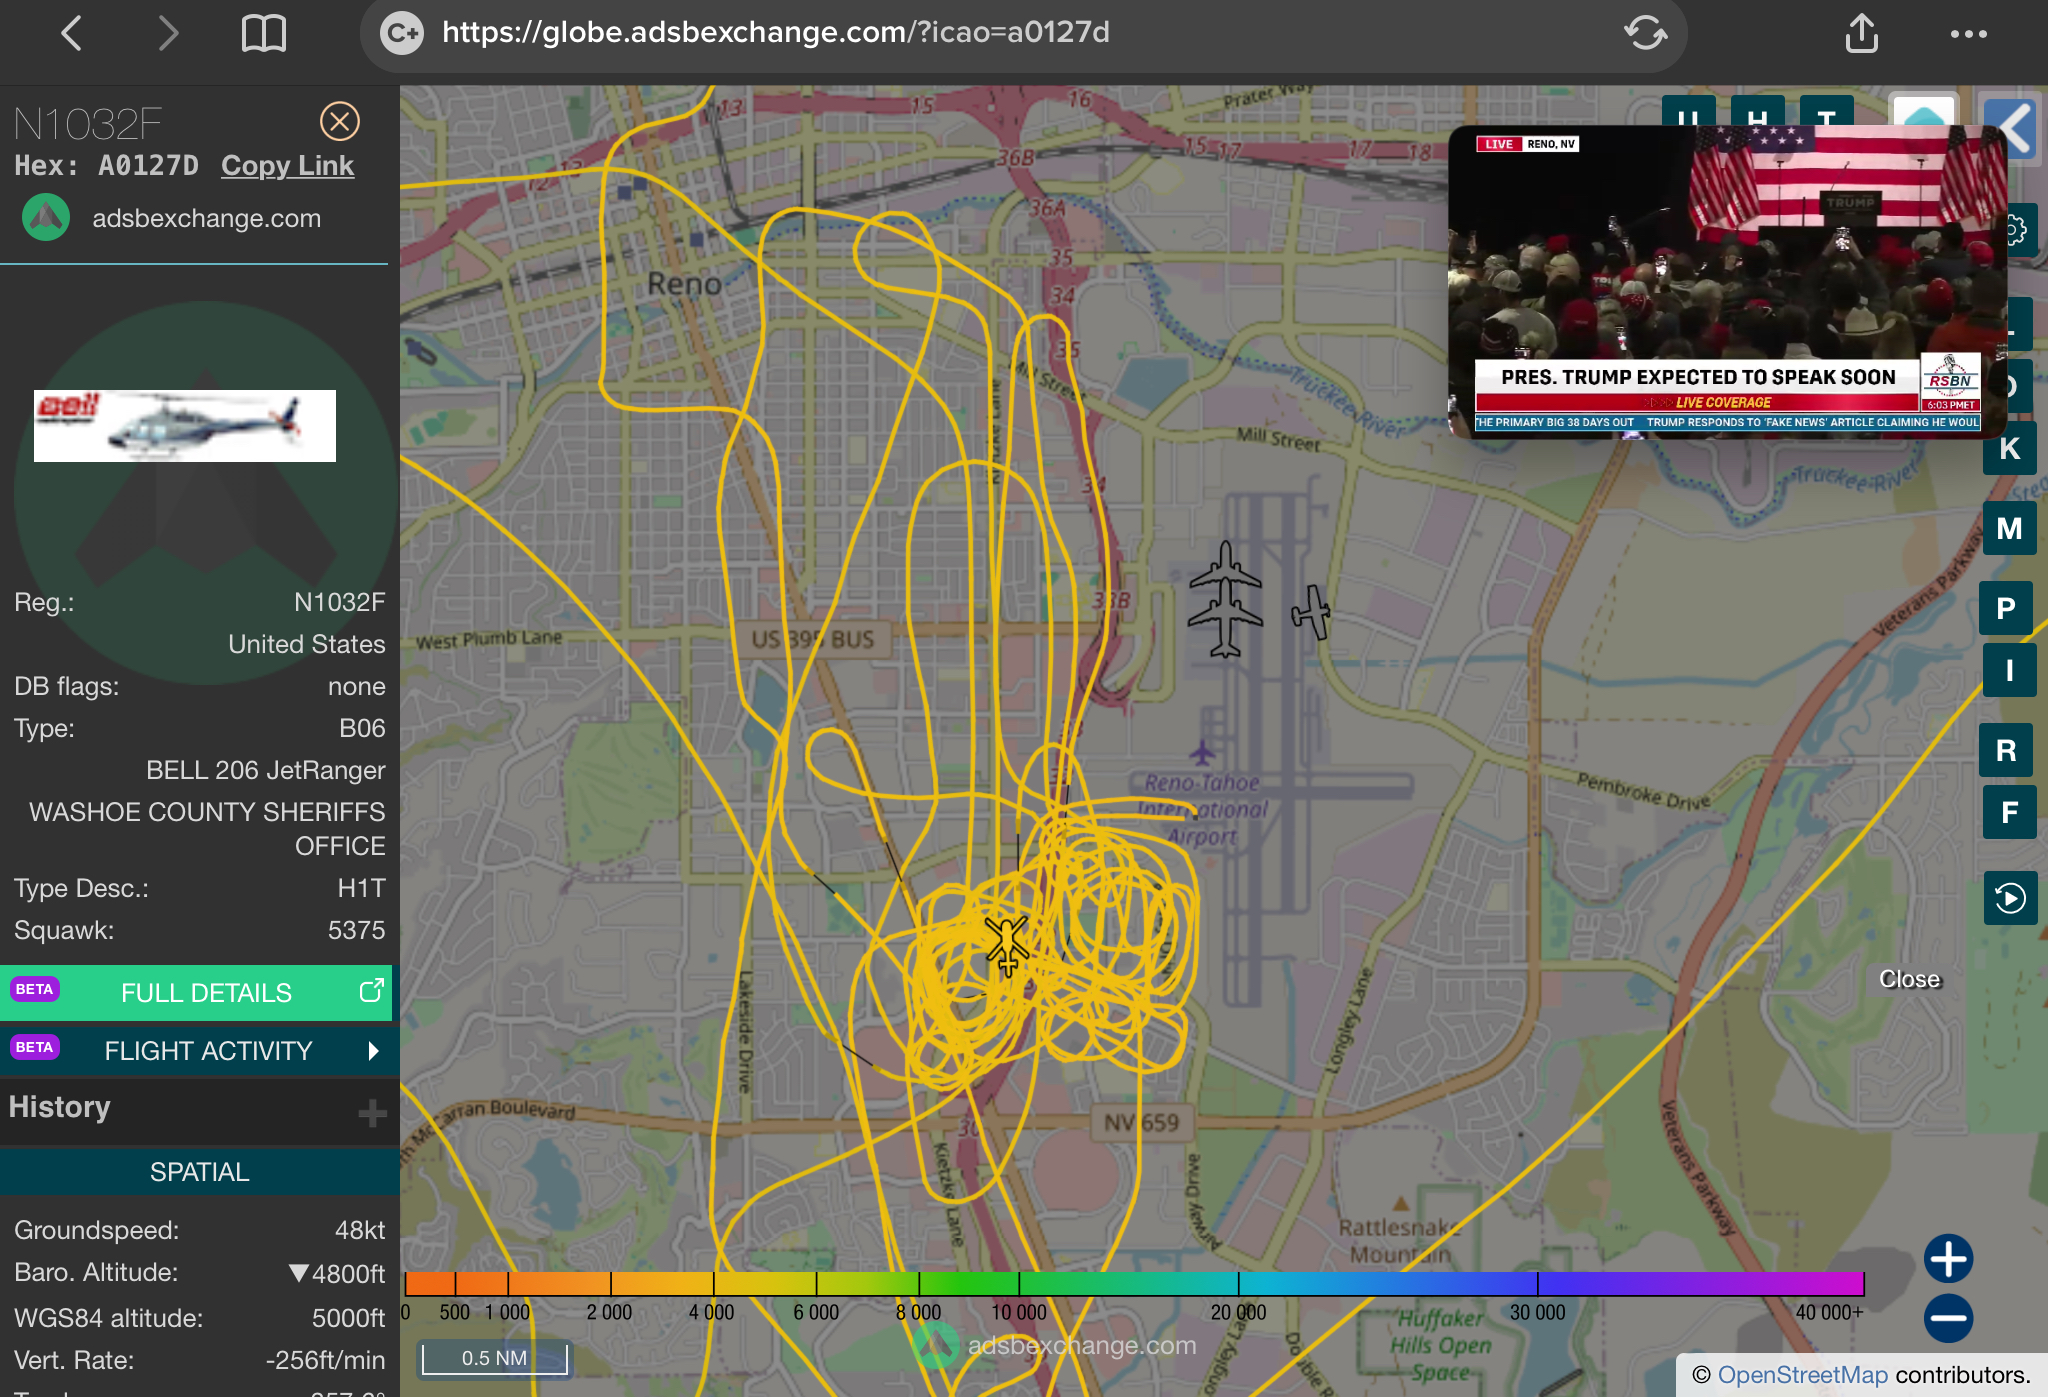Focus the globe.adsbexchange.com address field
2048x1397 pixels.
(1023, 33)
